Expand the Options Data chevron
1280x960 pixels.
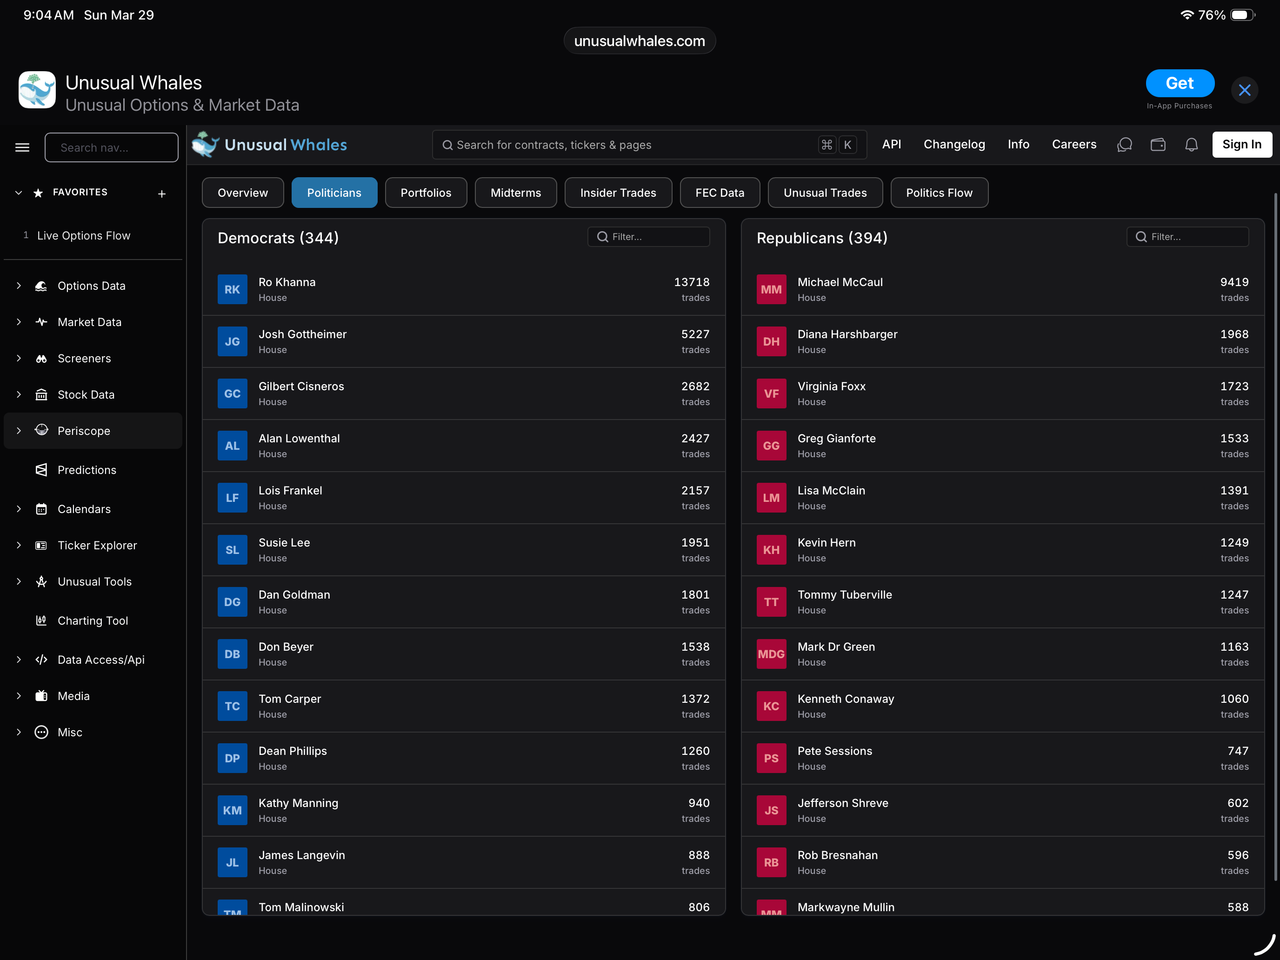point(18,286)
